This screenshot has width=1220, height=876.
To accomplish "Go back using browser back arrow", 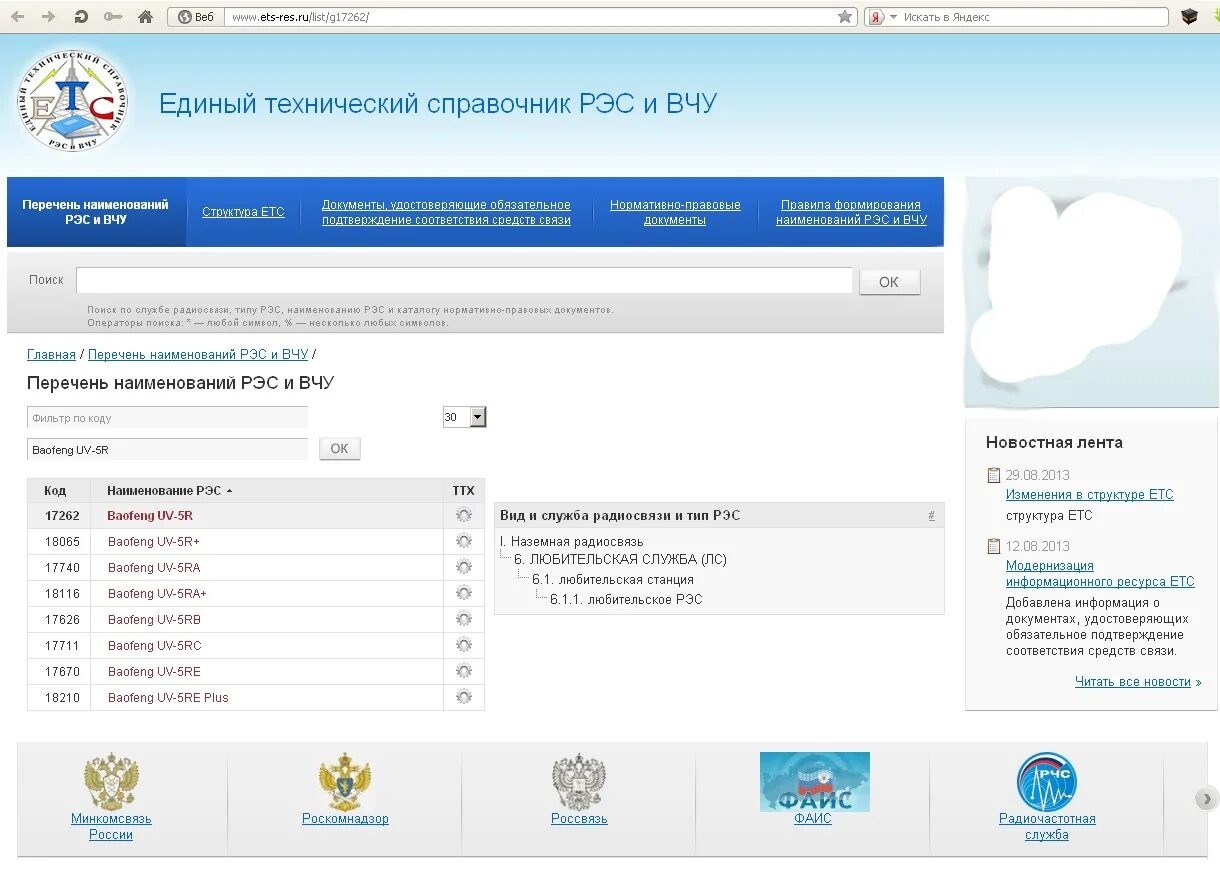I will tap(17, 17).
